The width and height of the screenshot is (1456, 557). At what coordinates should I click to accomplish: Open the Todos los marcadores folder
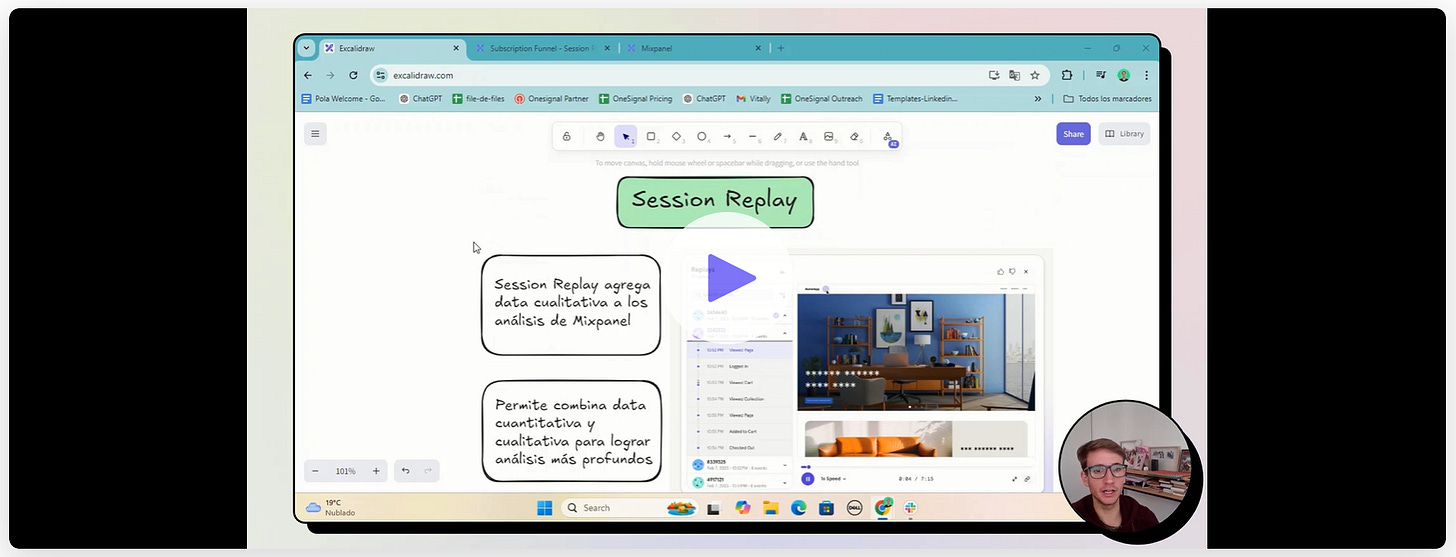point(1107,99)
